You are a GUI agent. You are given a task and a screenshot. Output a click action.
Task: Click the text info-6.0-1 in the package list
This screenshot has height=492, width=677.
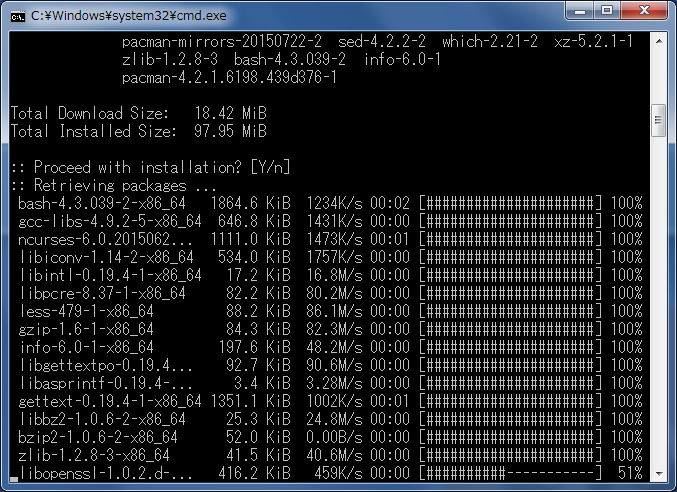tap(402, 59)
